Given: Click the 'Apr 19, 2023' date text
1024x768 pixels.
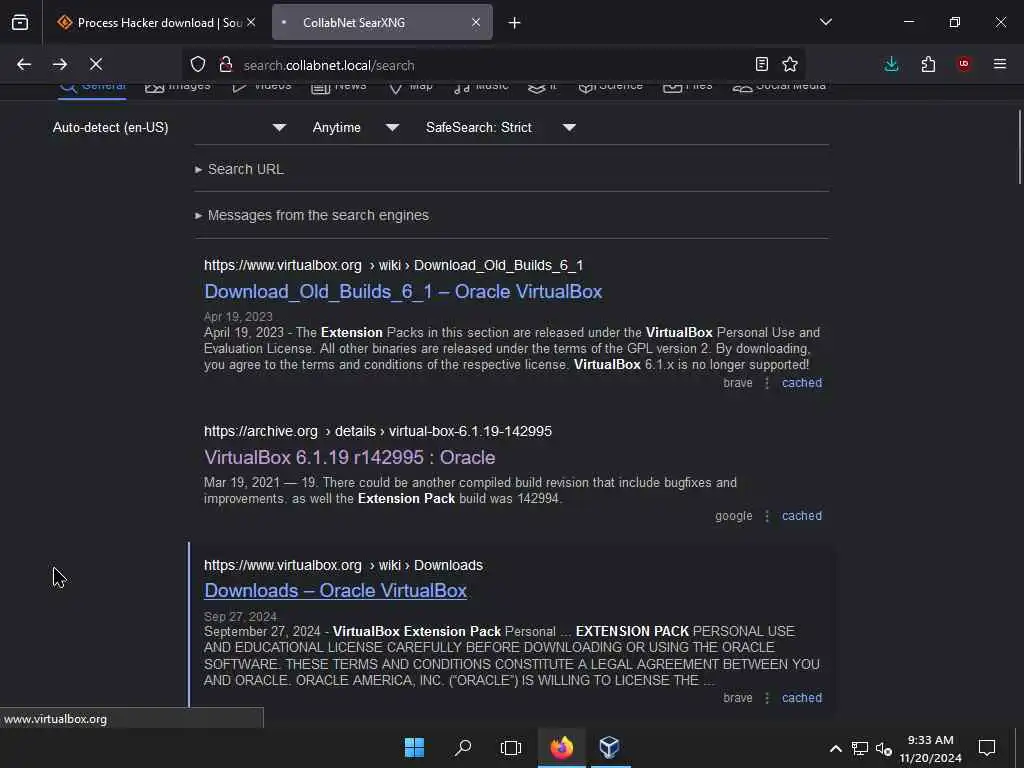Looking at the screenshot, I should coord(238,317).
